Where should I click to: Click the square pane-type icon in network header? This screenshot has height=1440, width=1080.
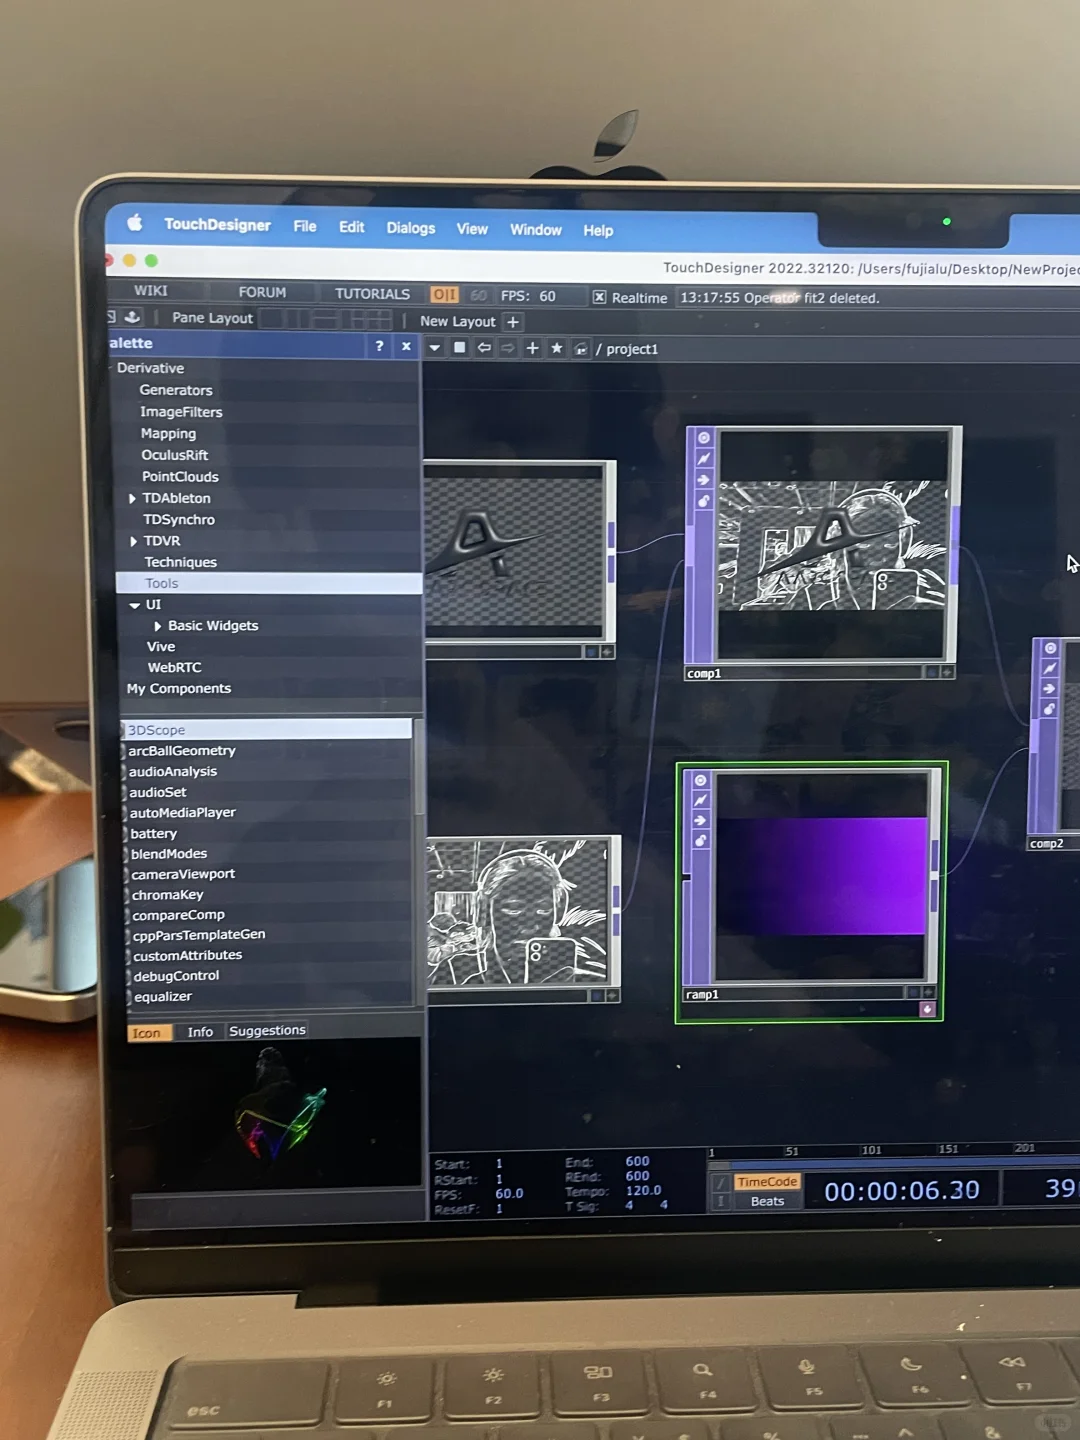click(x=460, y=348)
